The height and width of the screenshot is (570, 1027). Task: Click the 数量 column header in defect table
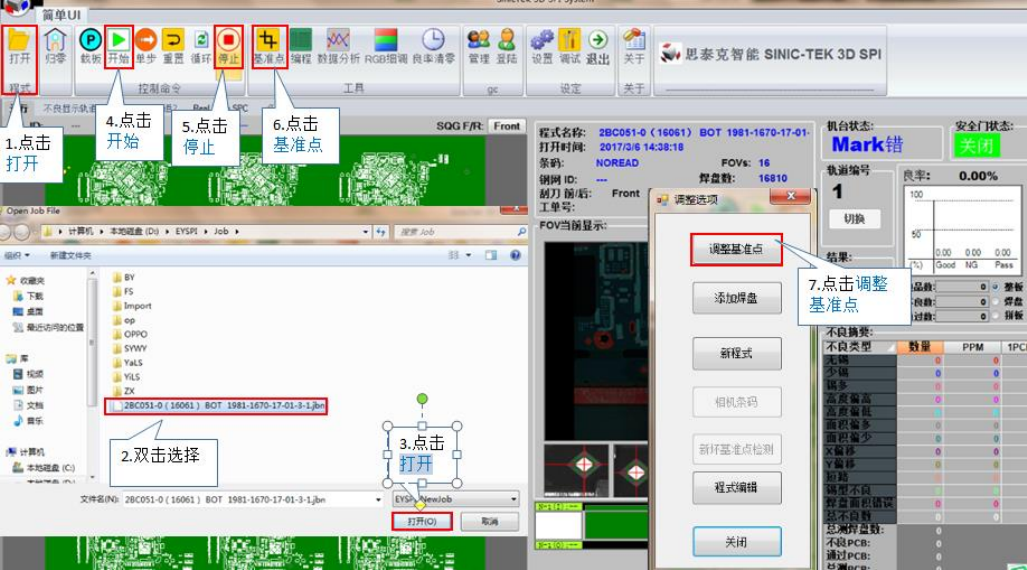(920, 347)
